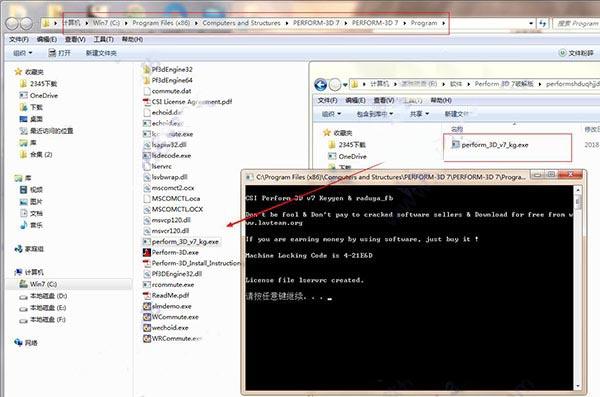
Task: Open 文件(F) menu in second Explorer window
Action: pos(328,100)
